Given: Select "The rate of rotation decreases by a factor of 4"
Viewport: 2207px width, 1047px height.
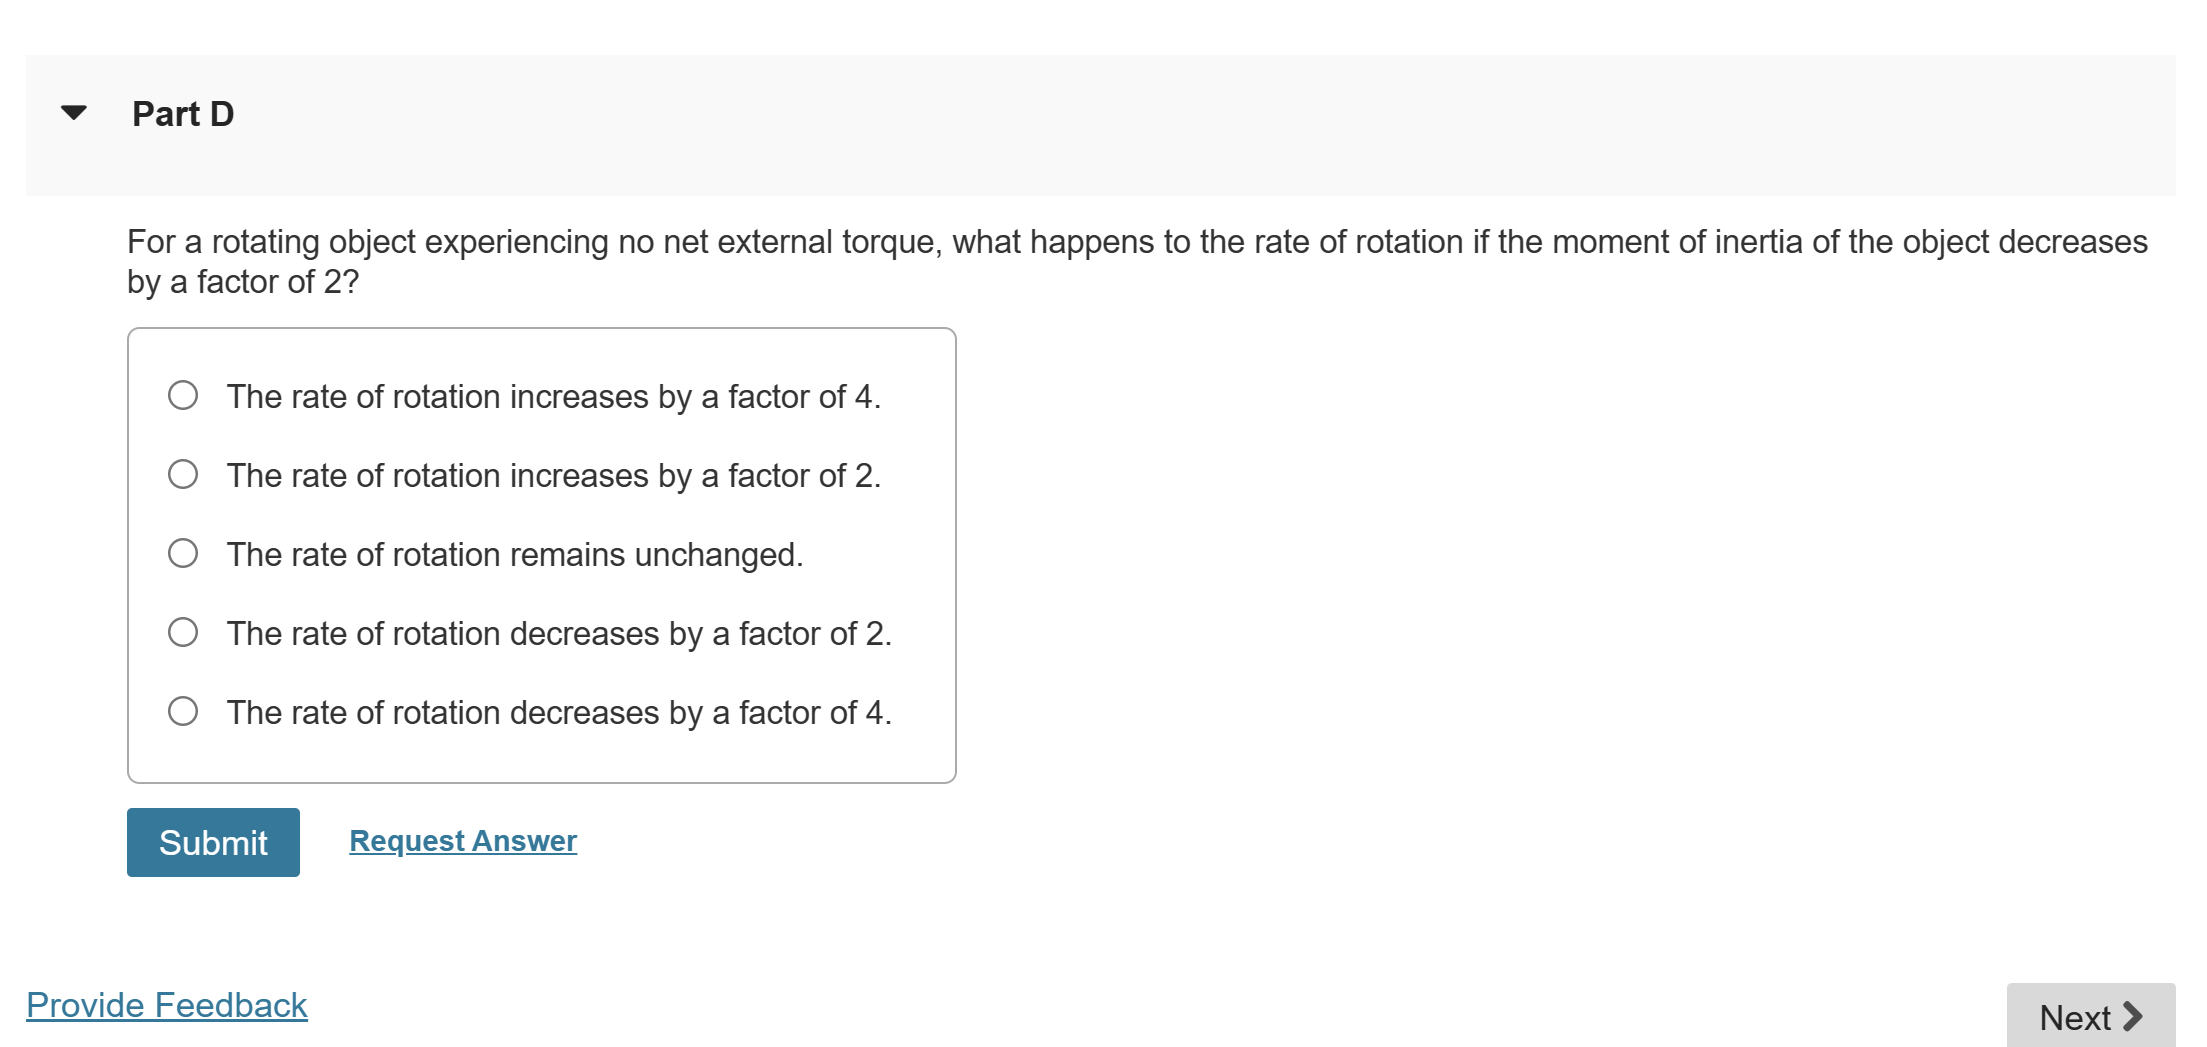Looking at the screenshot, I should pyautogui.click(x=182, y=712).
